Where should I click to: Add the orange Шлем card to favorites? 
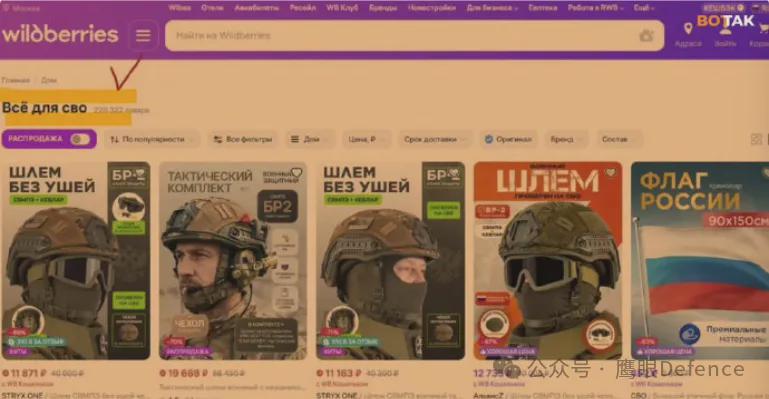click(x=611, y=173)
